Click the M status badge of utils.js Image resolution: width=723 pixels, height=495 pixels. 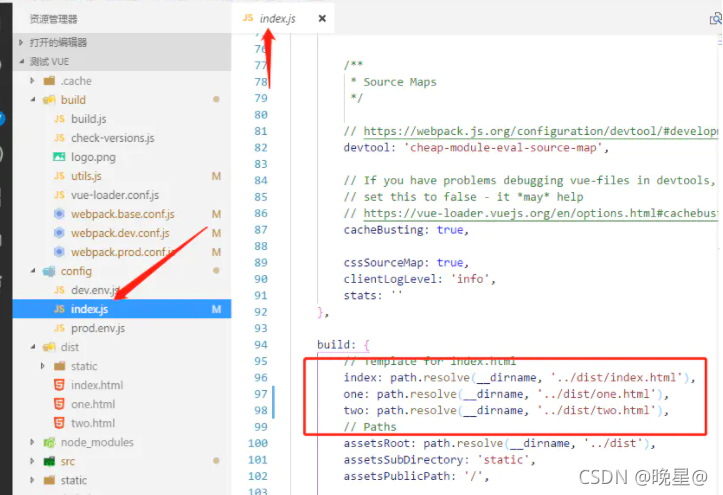pos(216,176)
